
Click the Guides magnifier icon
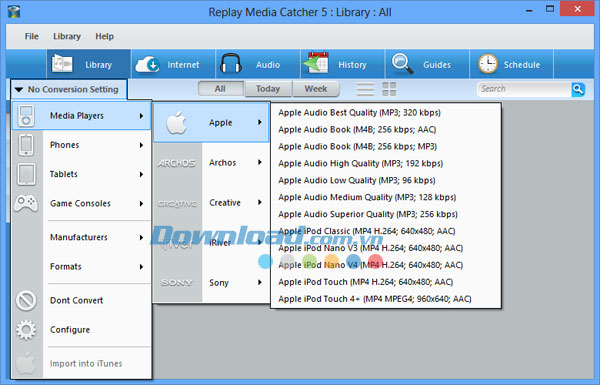[402, 63]
